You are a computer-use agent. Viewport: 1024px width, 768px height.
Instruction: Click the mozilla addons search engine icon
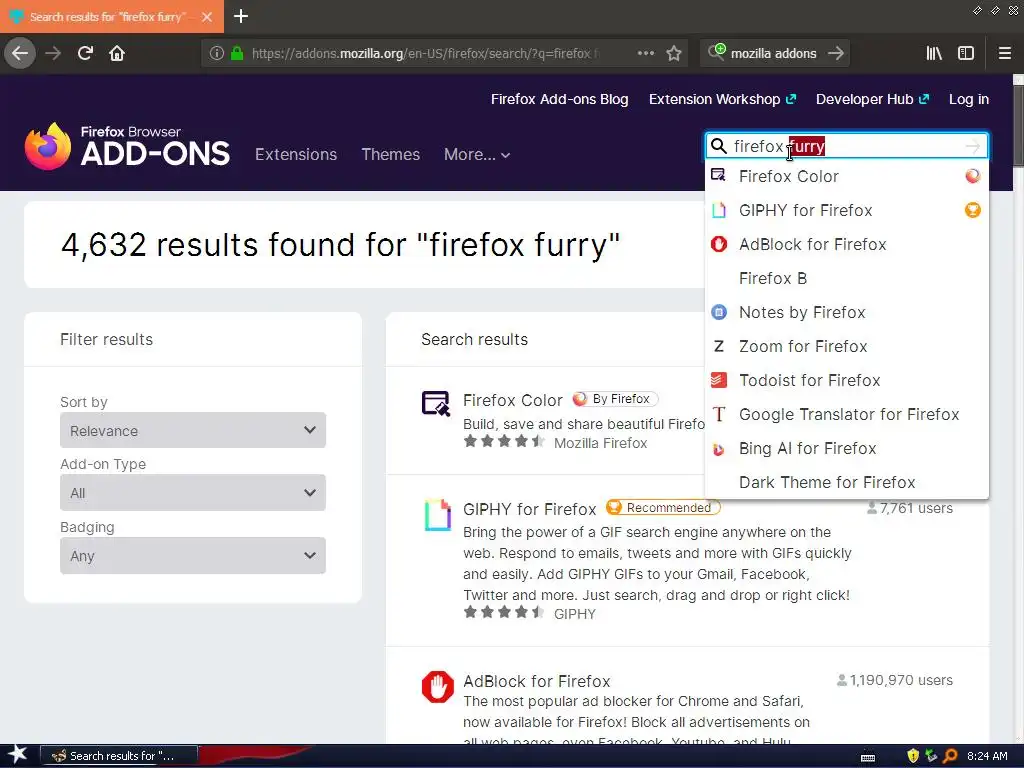tap(716, 52)
